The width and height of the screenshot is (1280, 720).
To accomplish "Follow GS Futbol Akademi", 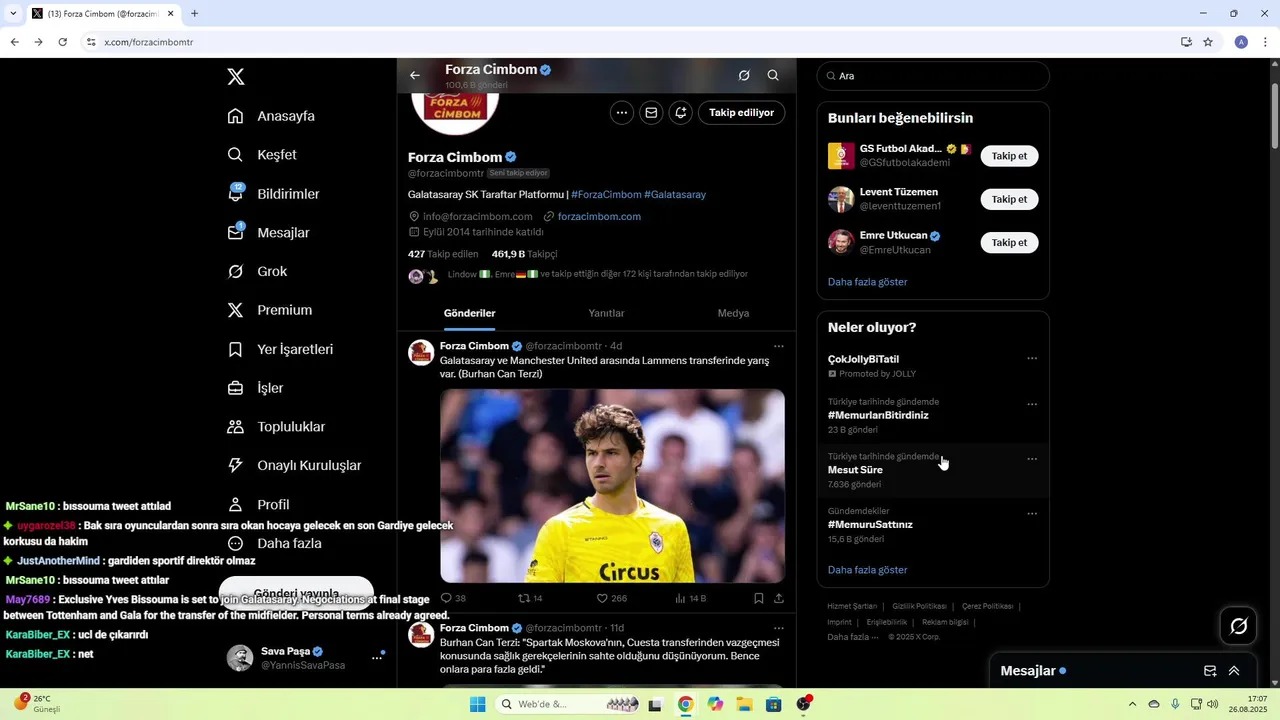I will point(1009,156).
